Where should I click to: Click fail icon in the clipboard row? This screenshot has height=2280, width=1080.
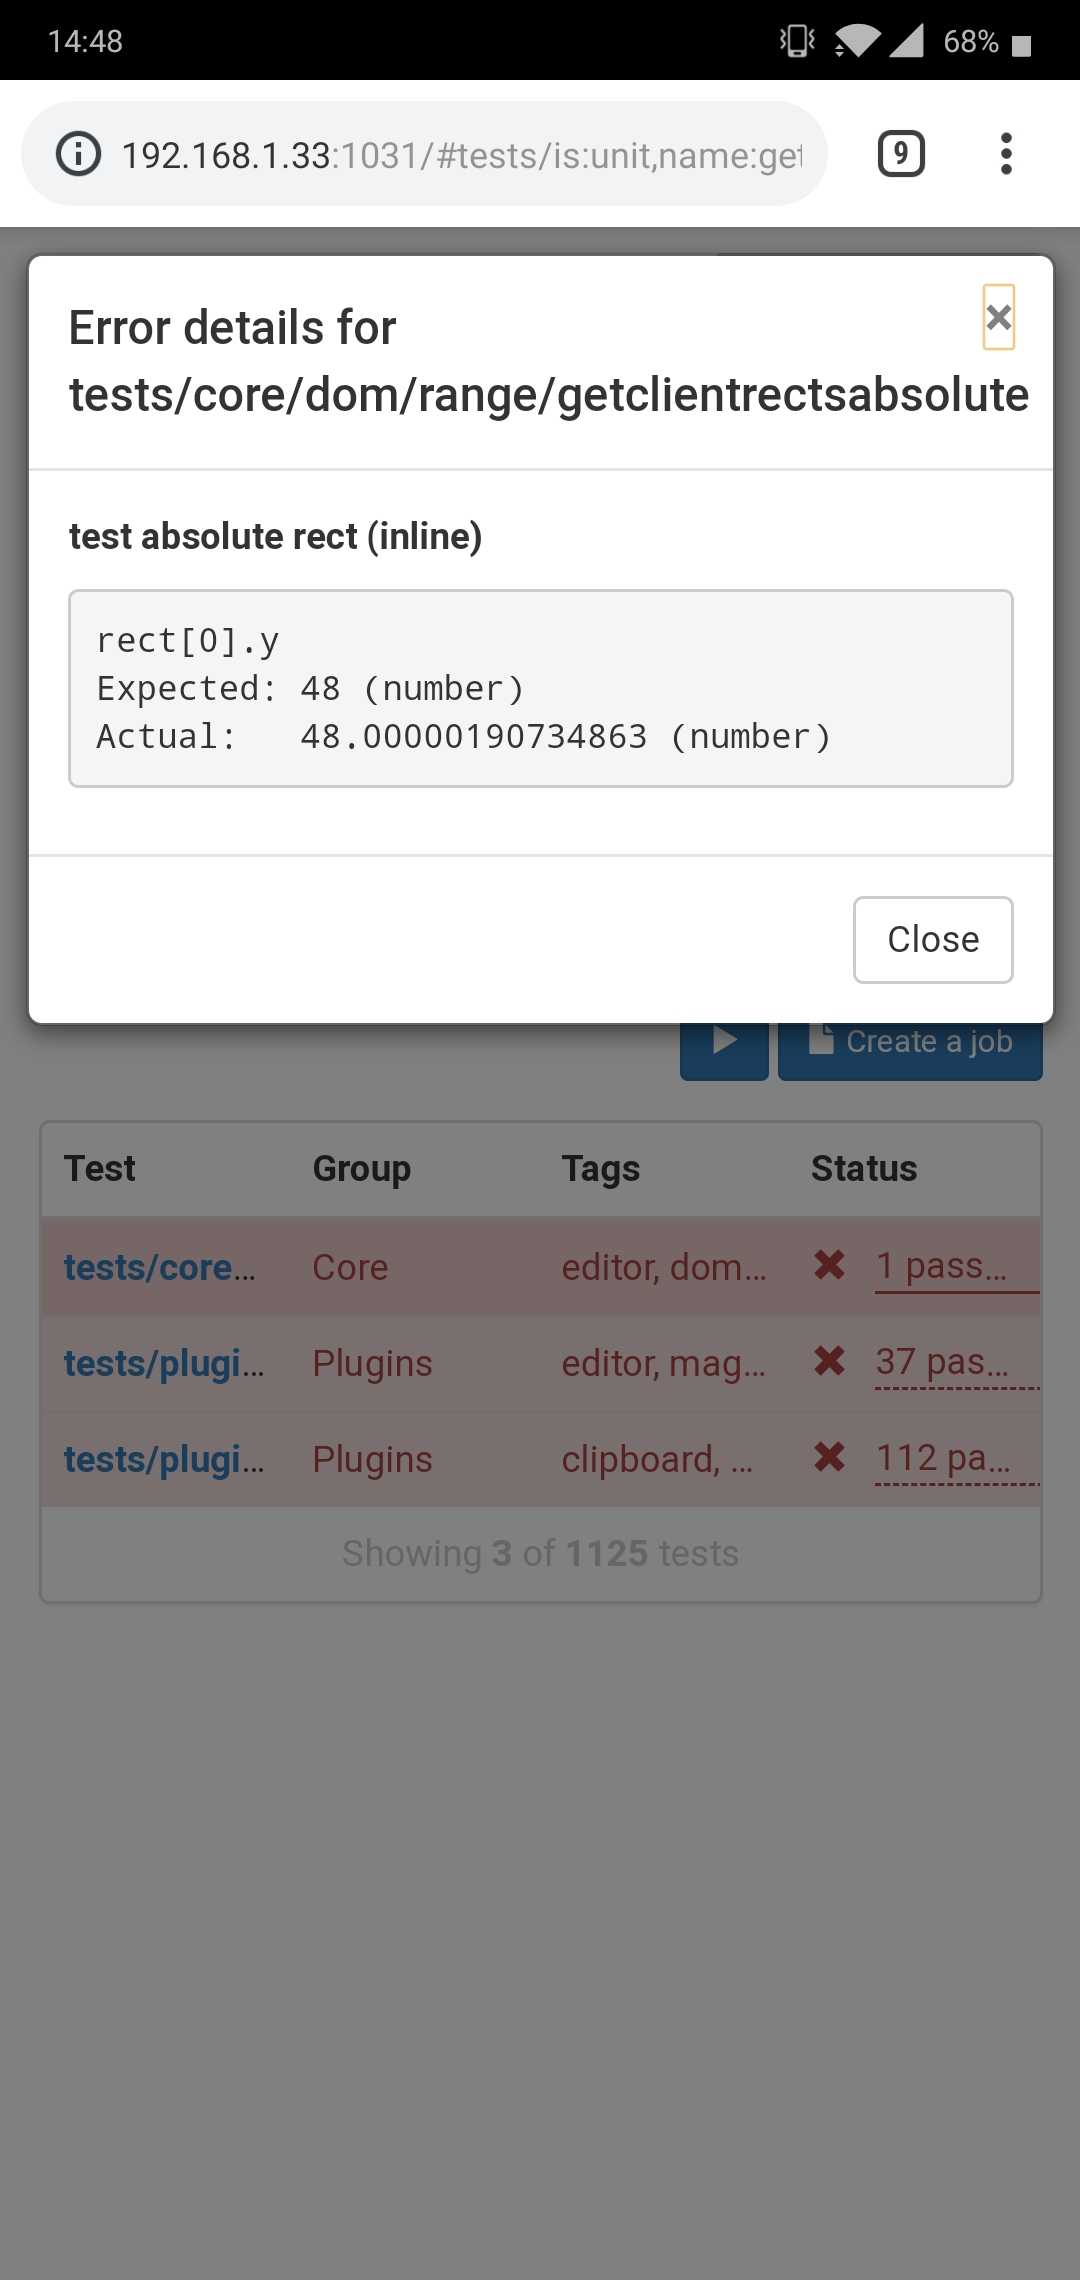[x=829, y=1458]
